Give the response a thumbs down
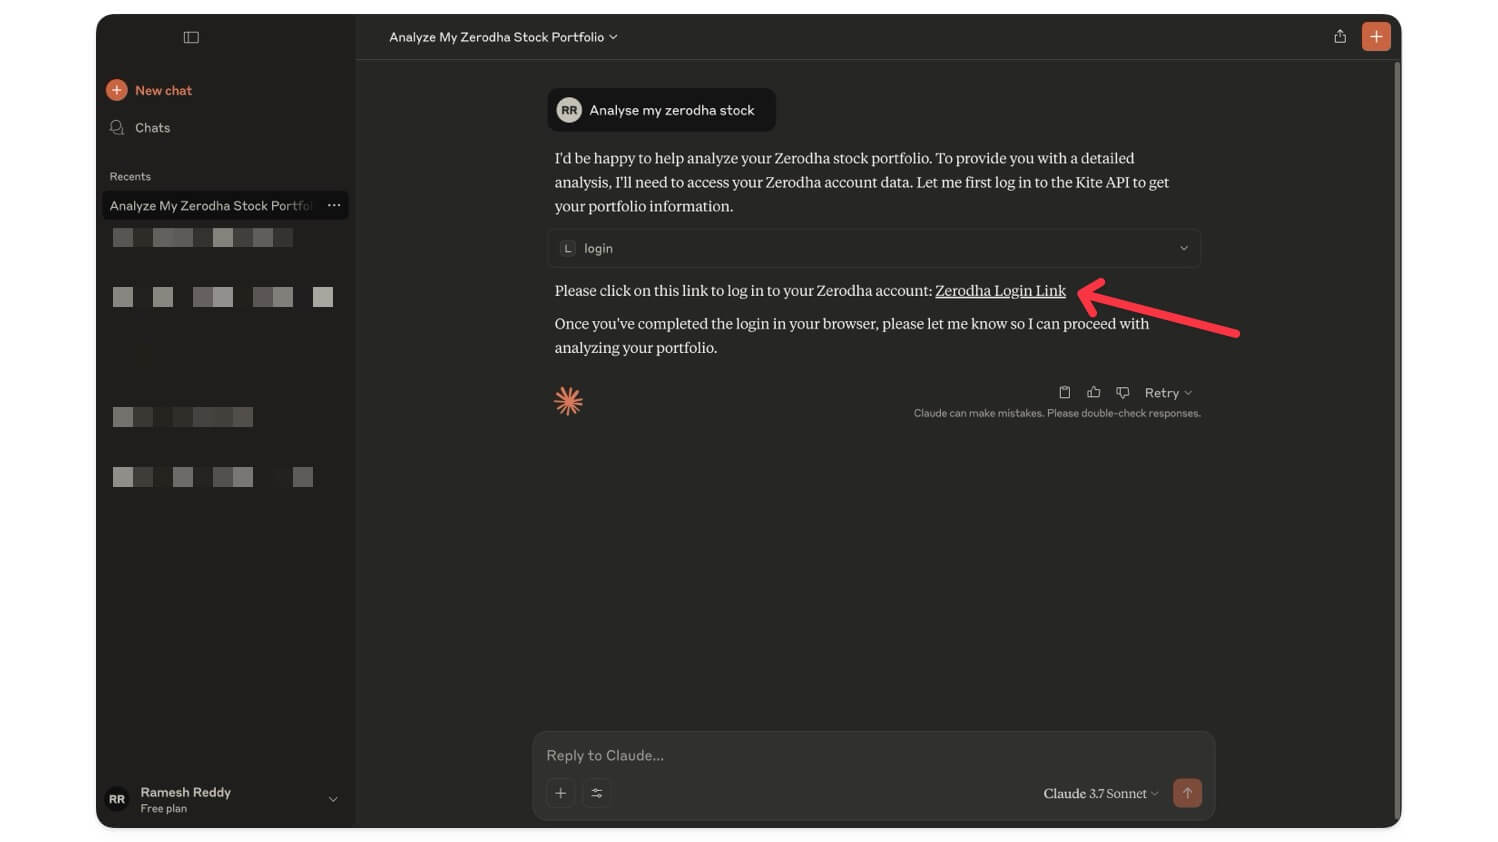Image resolution: width=1498 pixels, height=842 pixels. tap(1123, 392)
